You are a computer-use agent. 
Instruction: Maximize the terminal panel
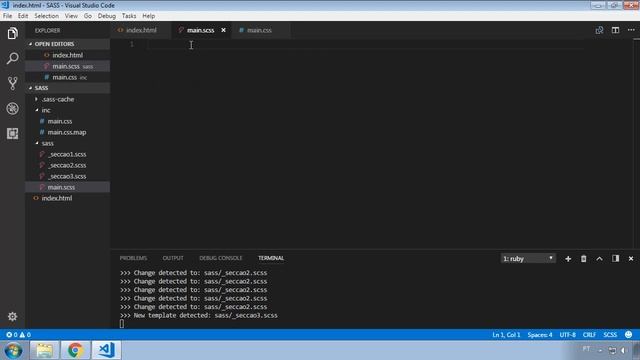[599, 259]
